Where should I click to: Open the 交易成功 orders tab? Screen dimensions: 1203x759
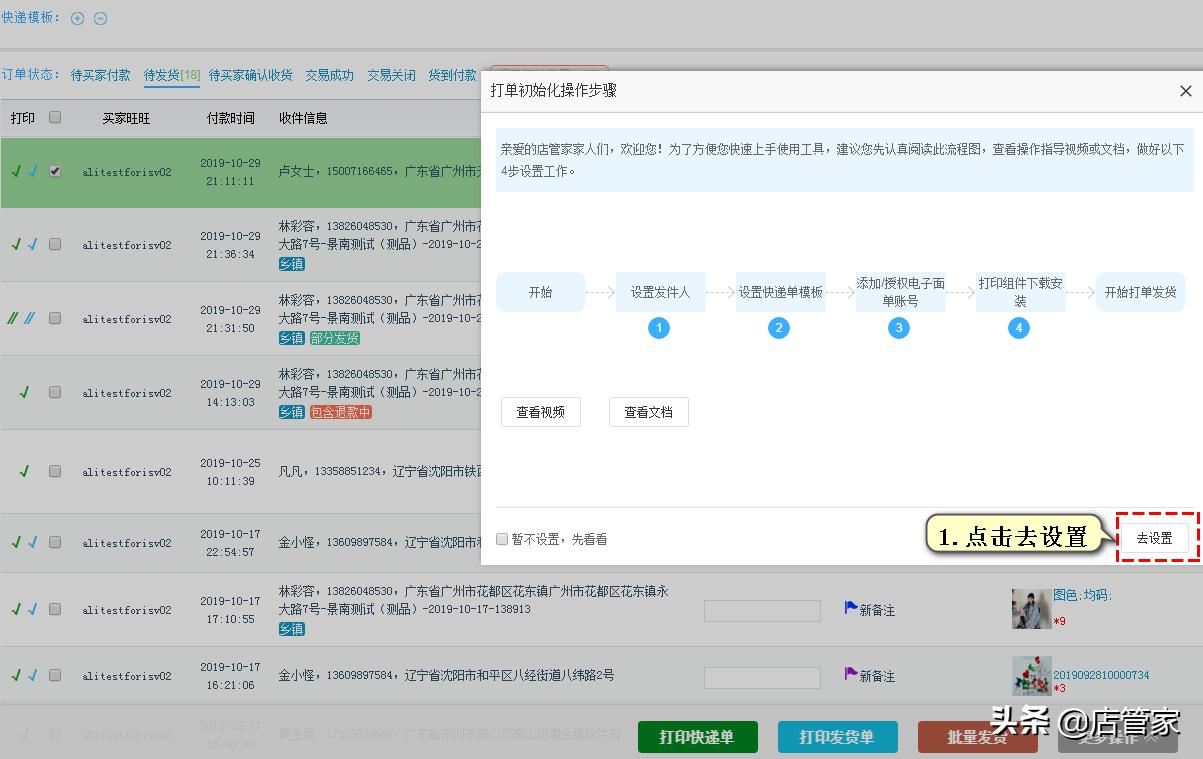[329, 74]
